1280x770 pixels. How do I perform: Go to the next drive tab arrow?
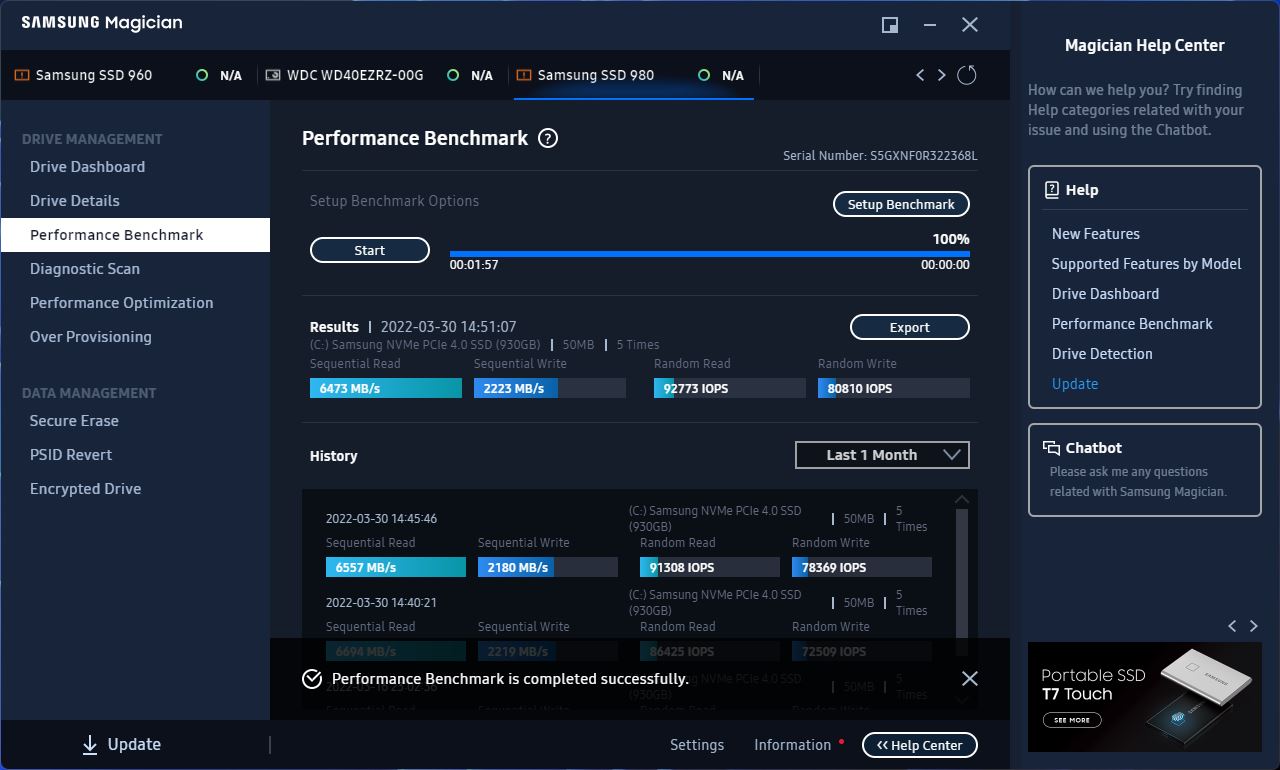[941, 75]
